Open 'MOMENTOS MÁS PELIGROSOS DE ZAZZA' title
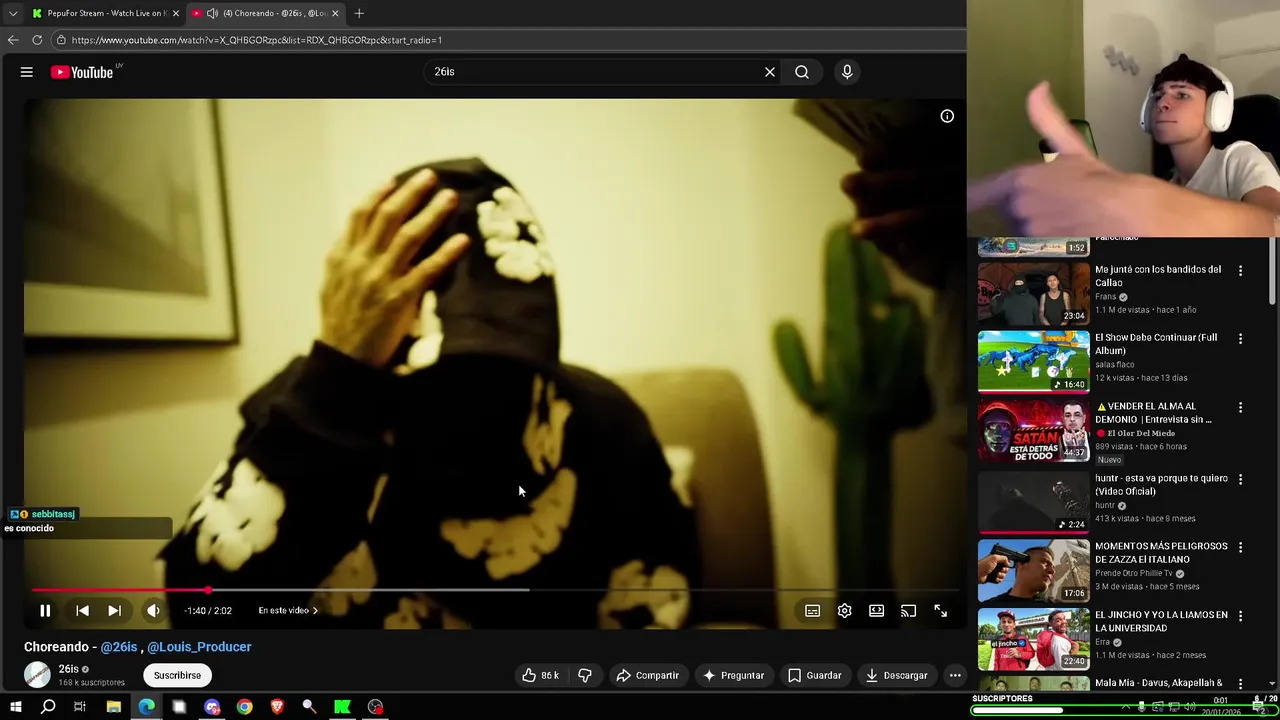Viewport: 1280px width, 720px height. click(1161, 553)
